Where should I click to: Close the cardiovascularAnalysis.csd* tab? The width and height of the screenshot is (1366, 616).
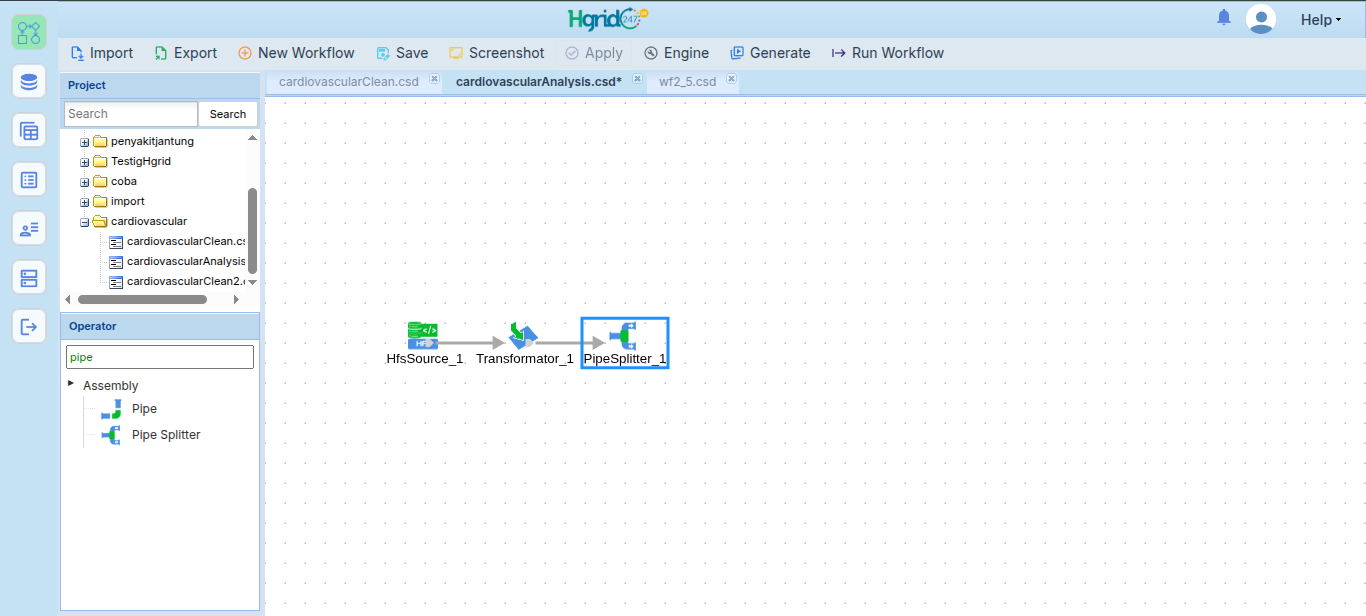click(x=637, y=79)
